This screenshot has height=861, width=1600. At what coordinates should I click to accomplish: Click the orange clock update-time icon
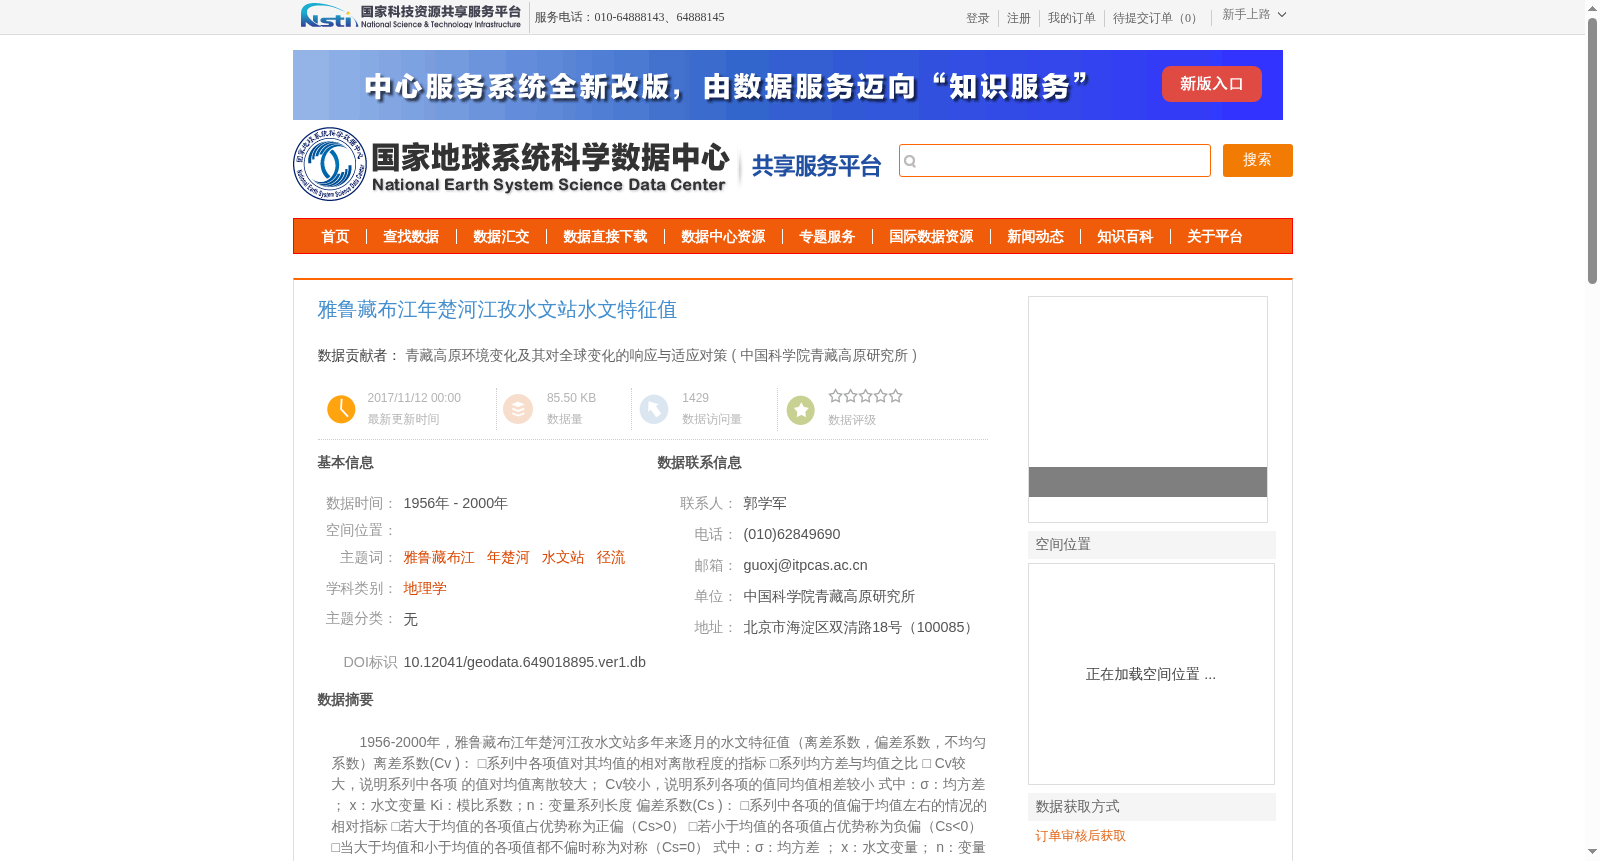341,409
